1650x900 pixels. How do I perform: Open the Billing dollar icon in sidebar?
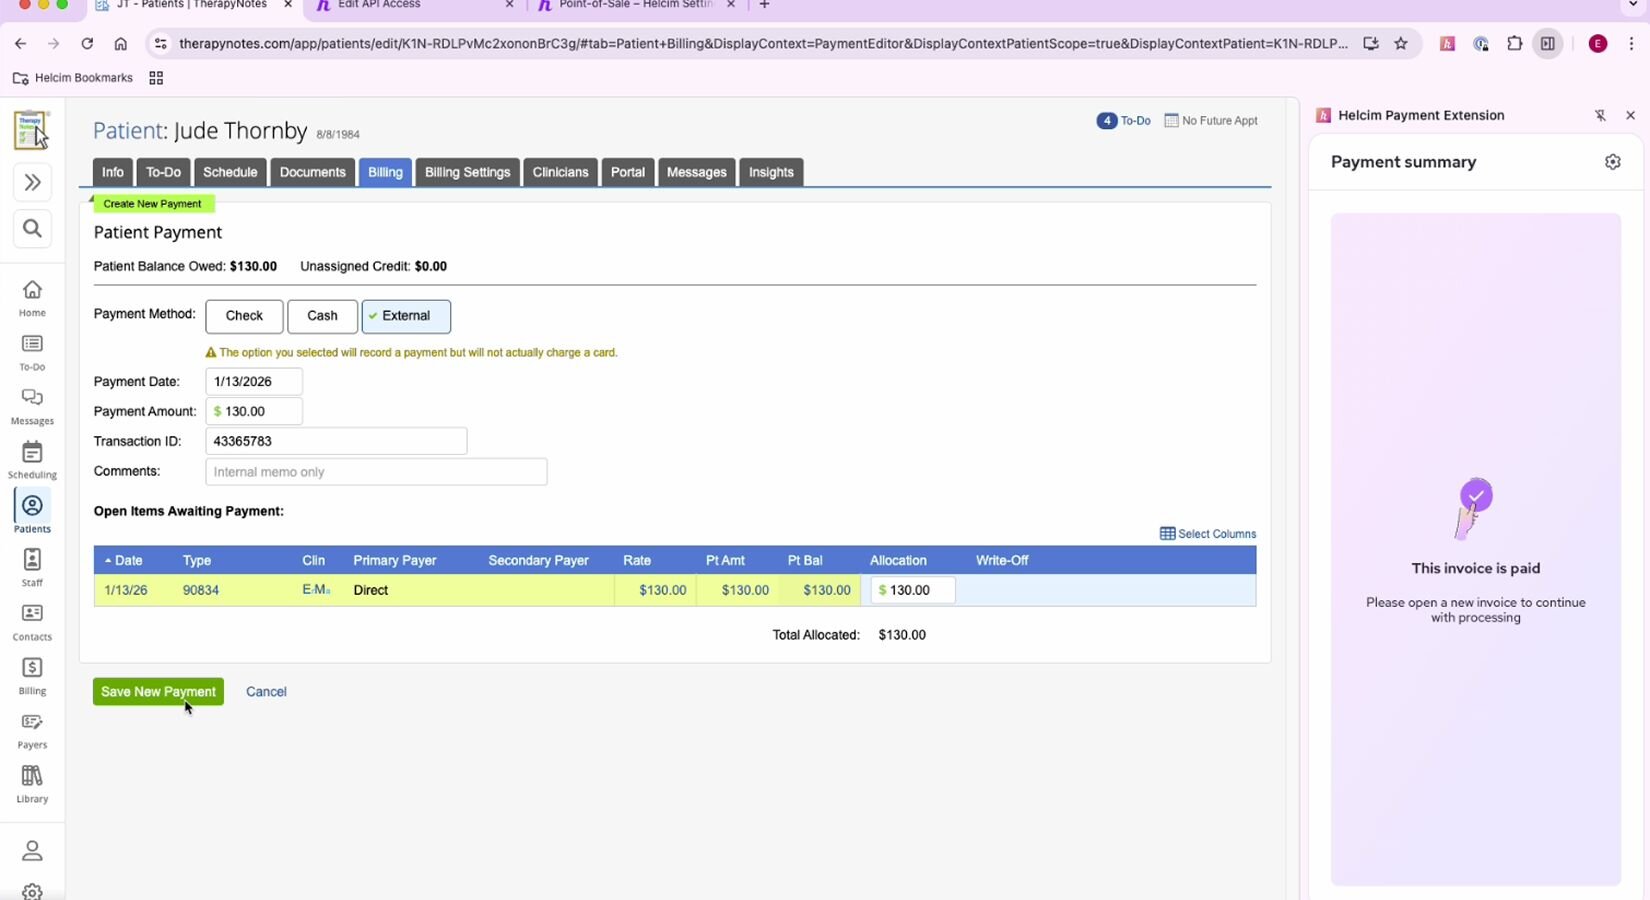tap(32, 675)
